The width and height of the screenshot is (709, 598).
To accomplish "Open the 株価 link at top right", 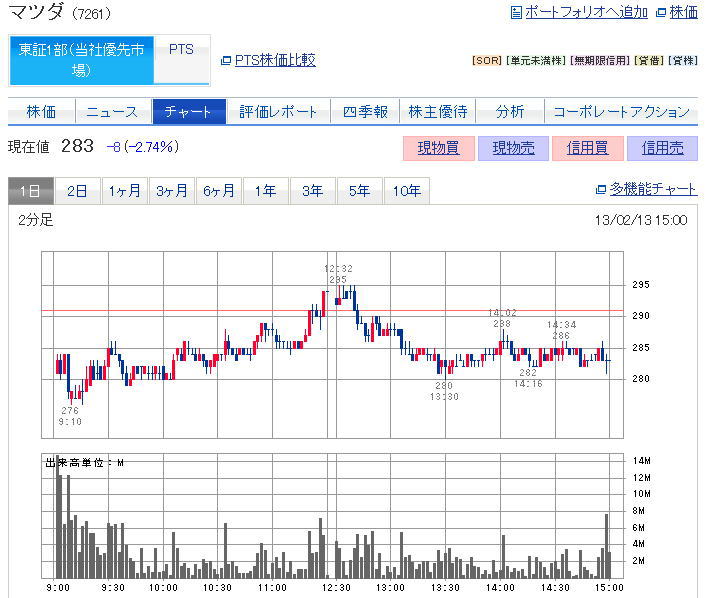I will 683,12.
